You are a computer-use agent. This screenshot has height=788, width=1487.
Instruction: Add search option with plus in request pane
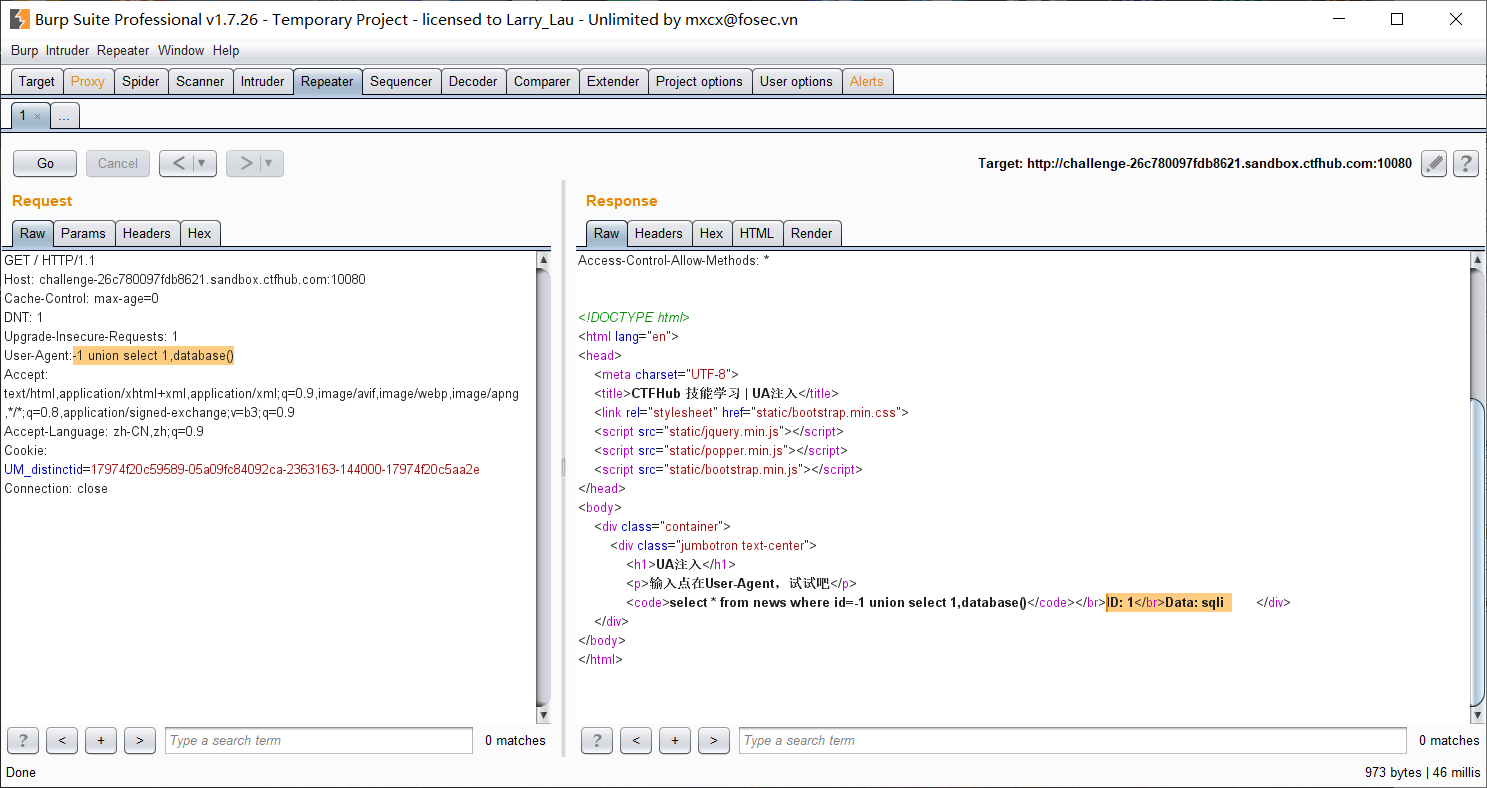click(101, 741)
